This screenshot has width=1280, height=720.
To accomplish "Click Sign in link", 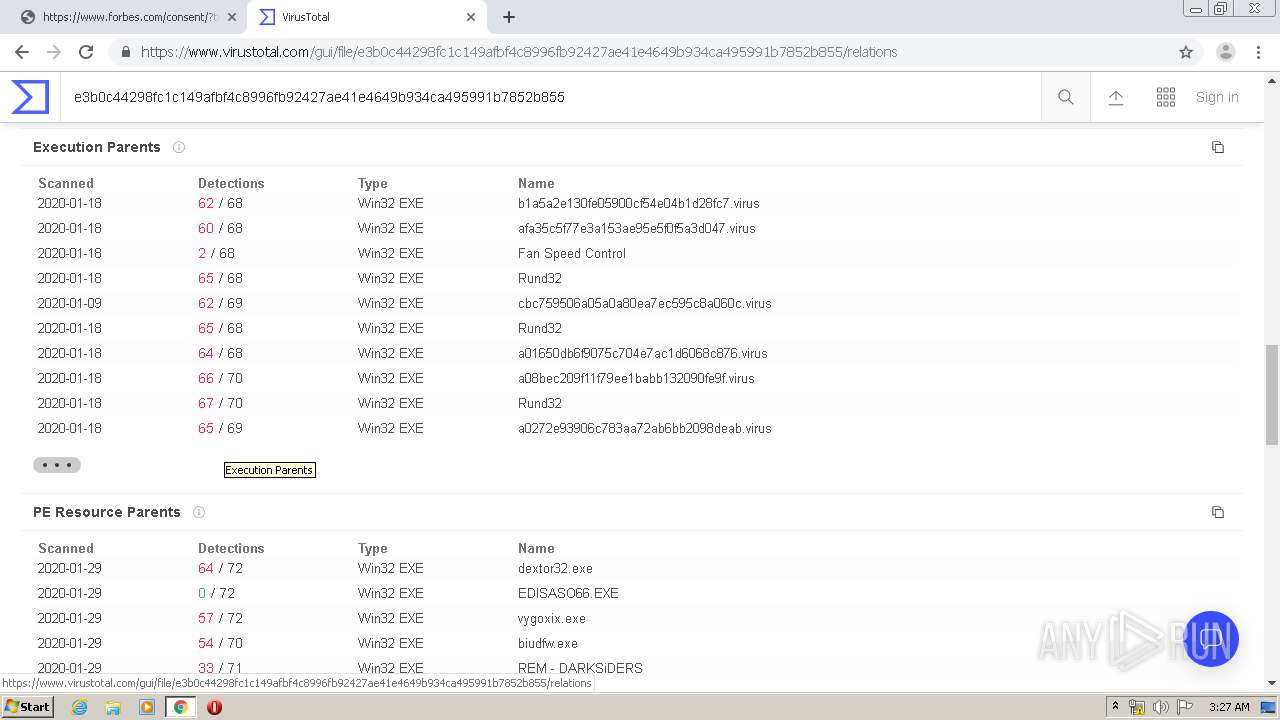I will 1217,97.
